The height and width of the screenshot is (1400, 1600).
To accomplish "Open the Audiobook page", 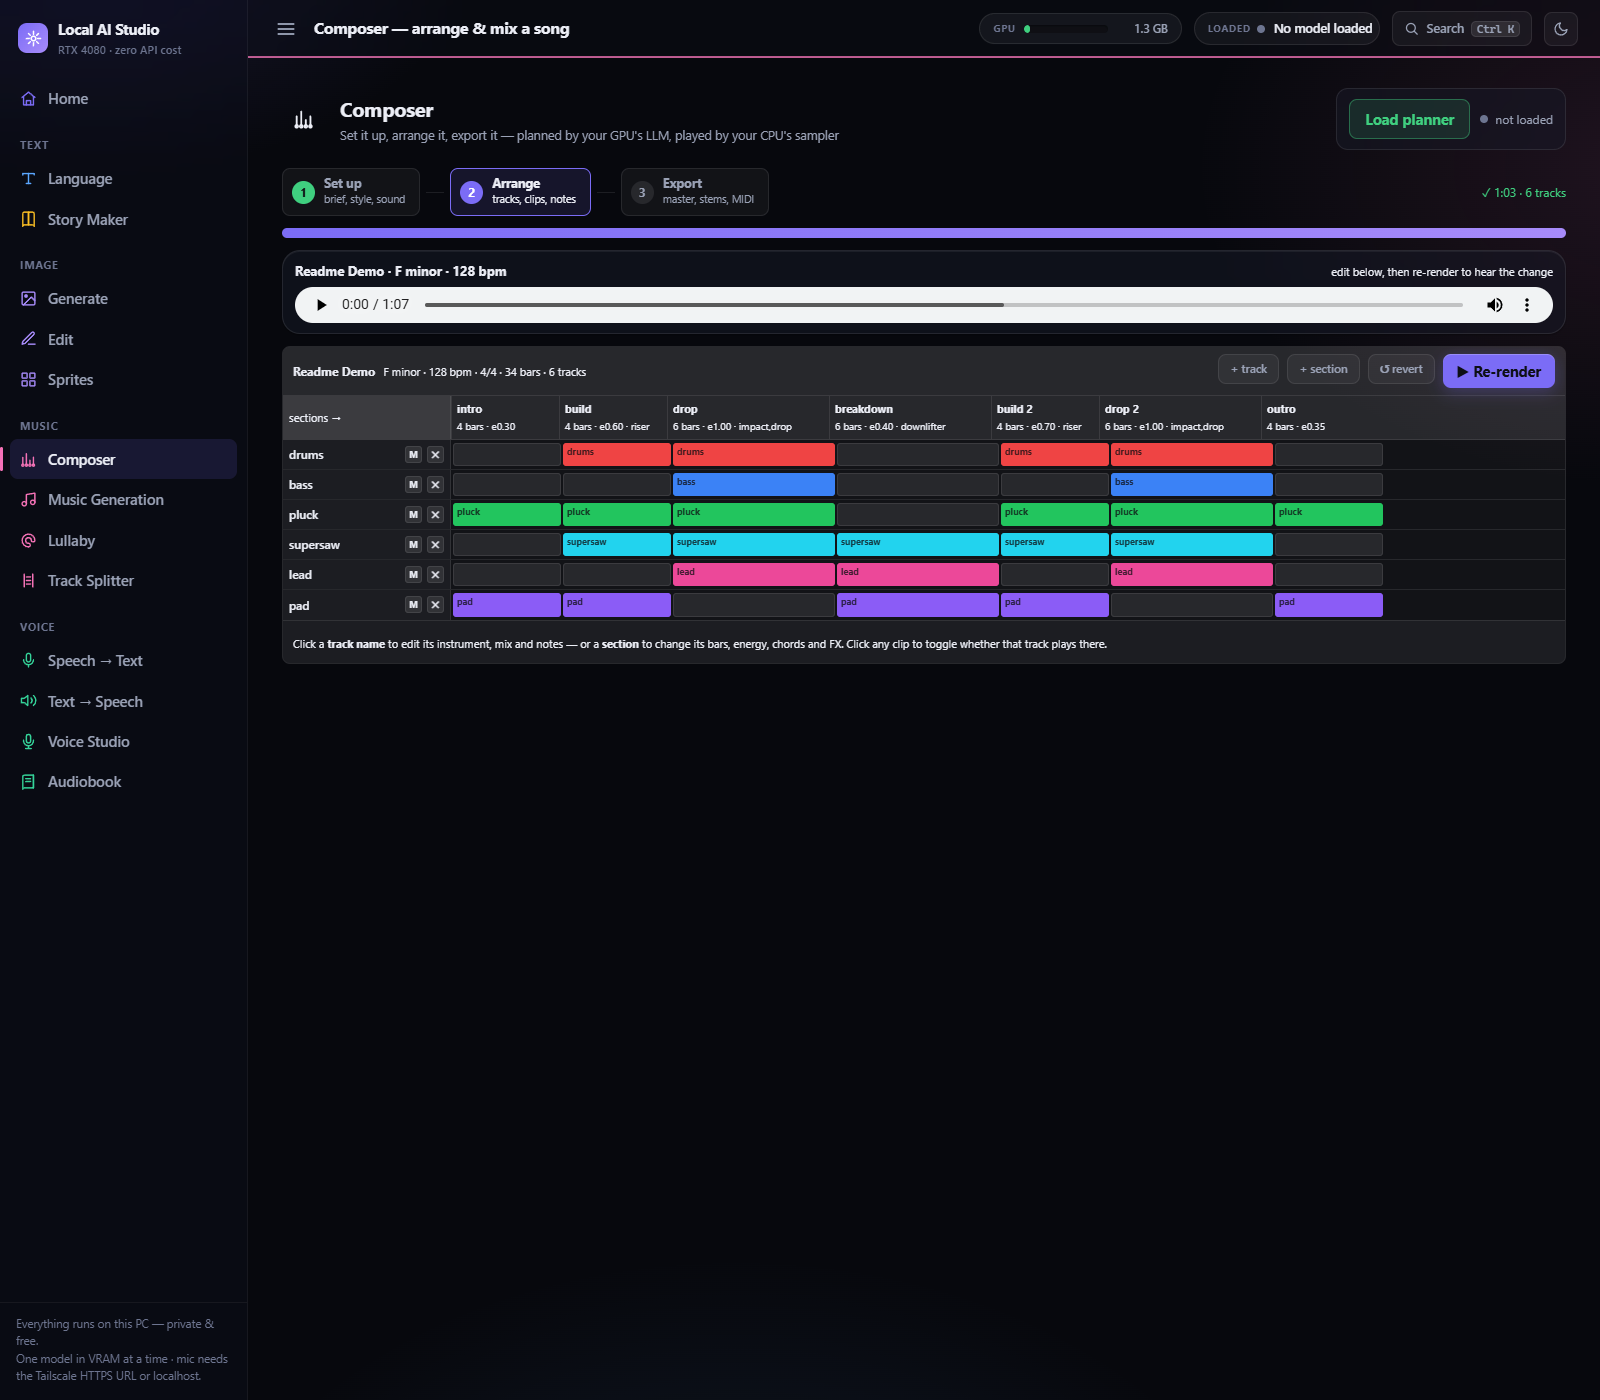I will (123, 782).
